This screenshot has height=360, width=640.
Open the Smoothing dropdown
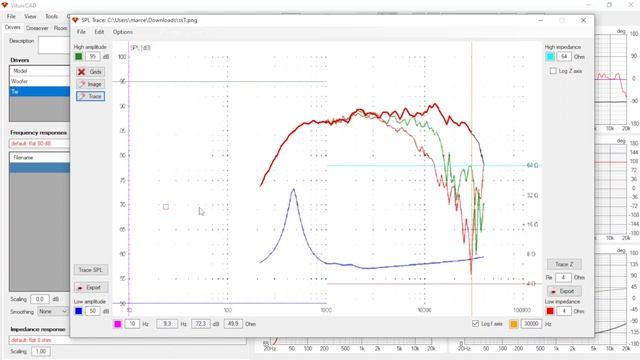click(53, 311)
